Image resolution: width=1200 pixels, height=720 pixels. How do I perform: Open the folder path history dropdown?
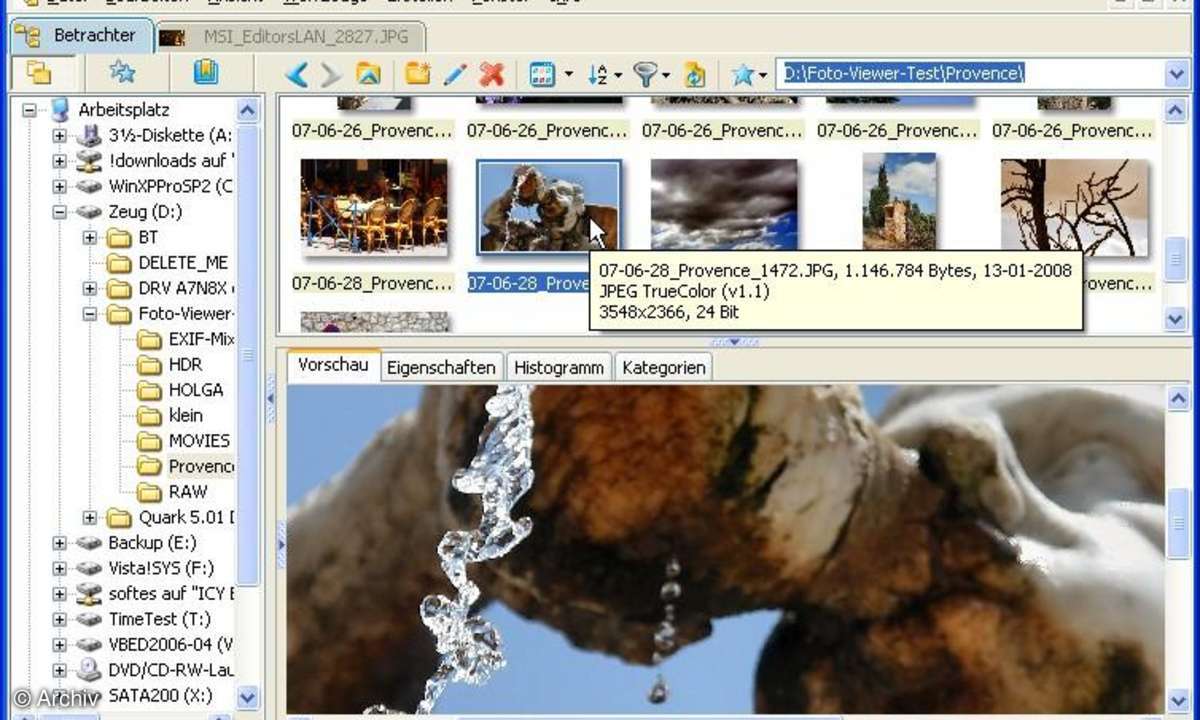[x=1176, y=74]
